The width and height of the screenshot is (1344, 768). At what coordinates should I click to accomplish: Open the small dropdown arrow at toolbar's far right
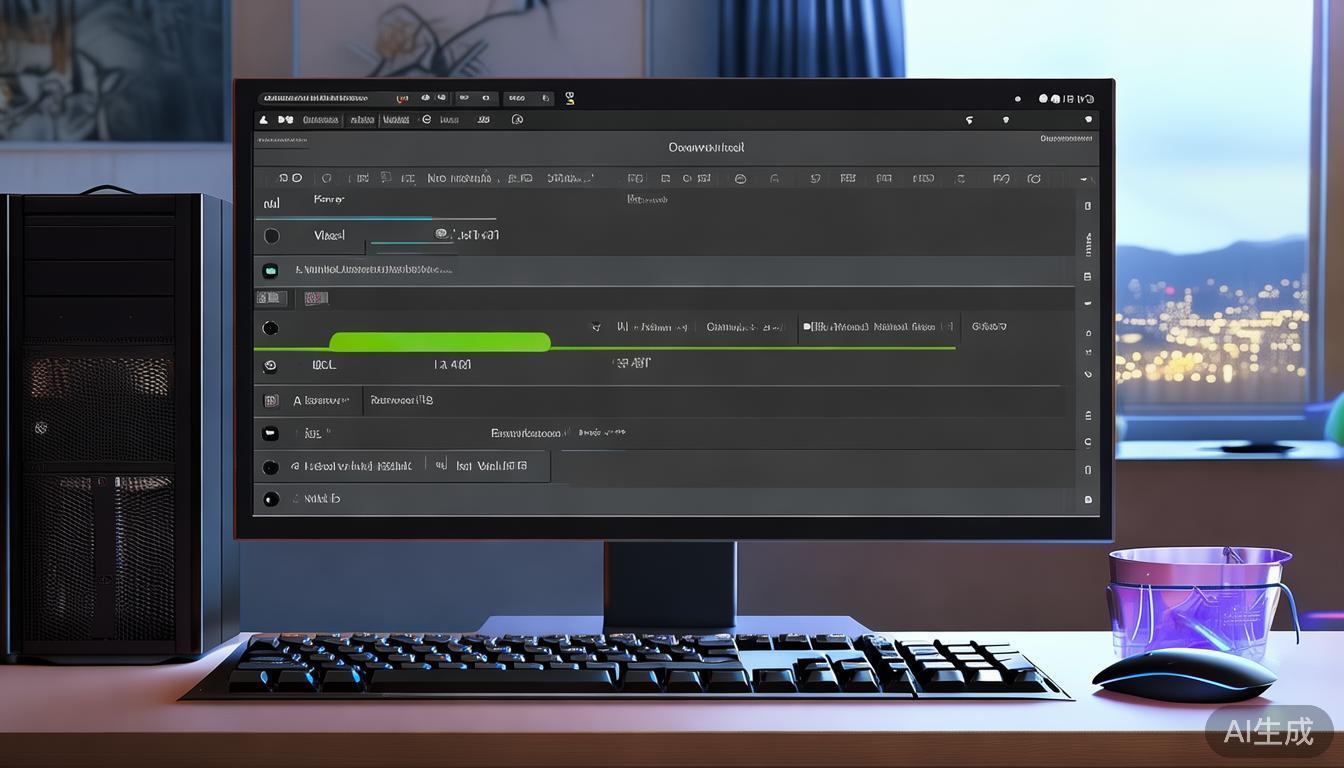point(1090,179)
